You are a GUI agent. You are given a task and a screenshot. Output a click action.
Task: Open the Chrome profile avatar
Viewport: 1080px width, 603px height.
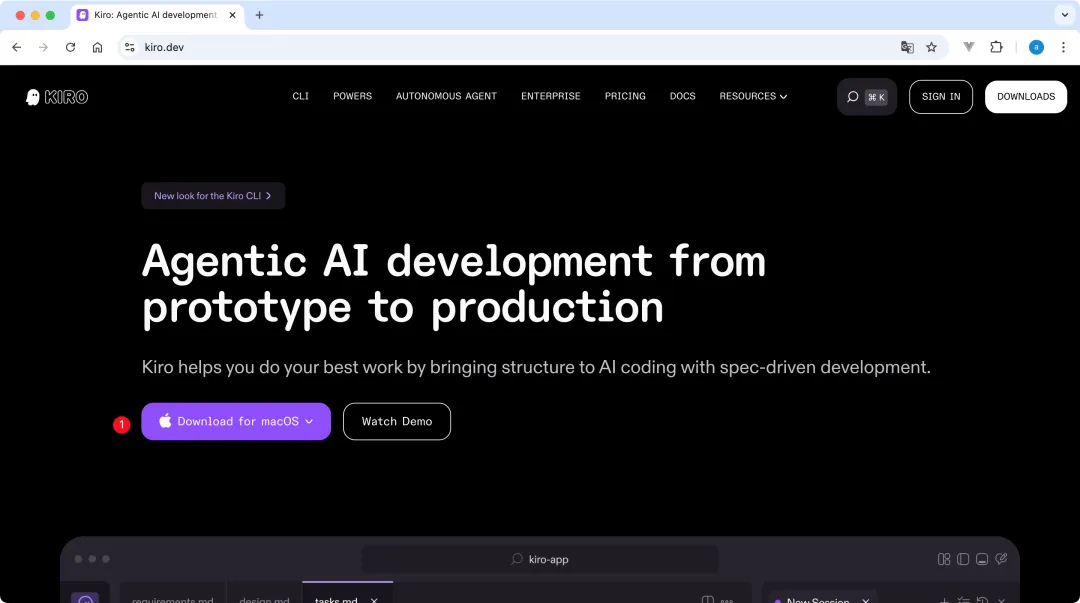point(1036,47)
